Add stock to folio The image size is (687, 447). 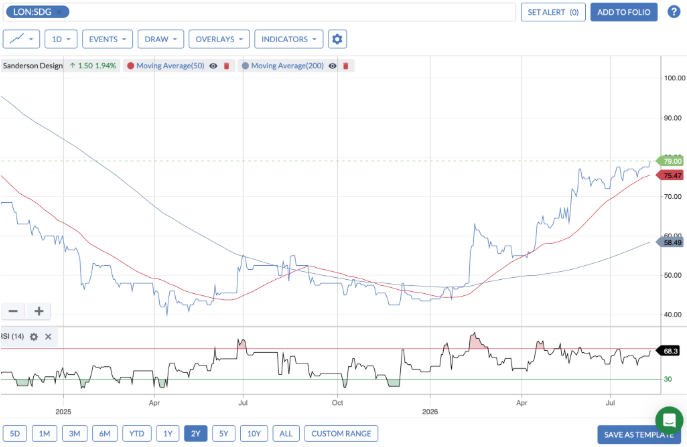click(x=623, y=12)
